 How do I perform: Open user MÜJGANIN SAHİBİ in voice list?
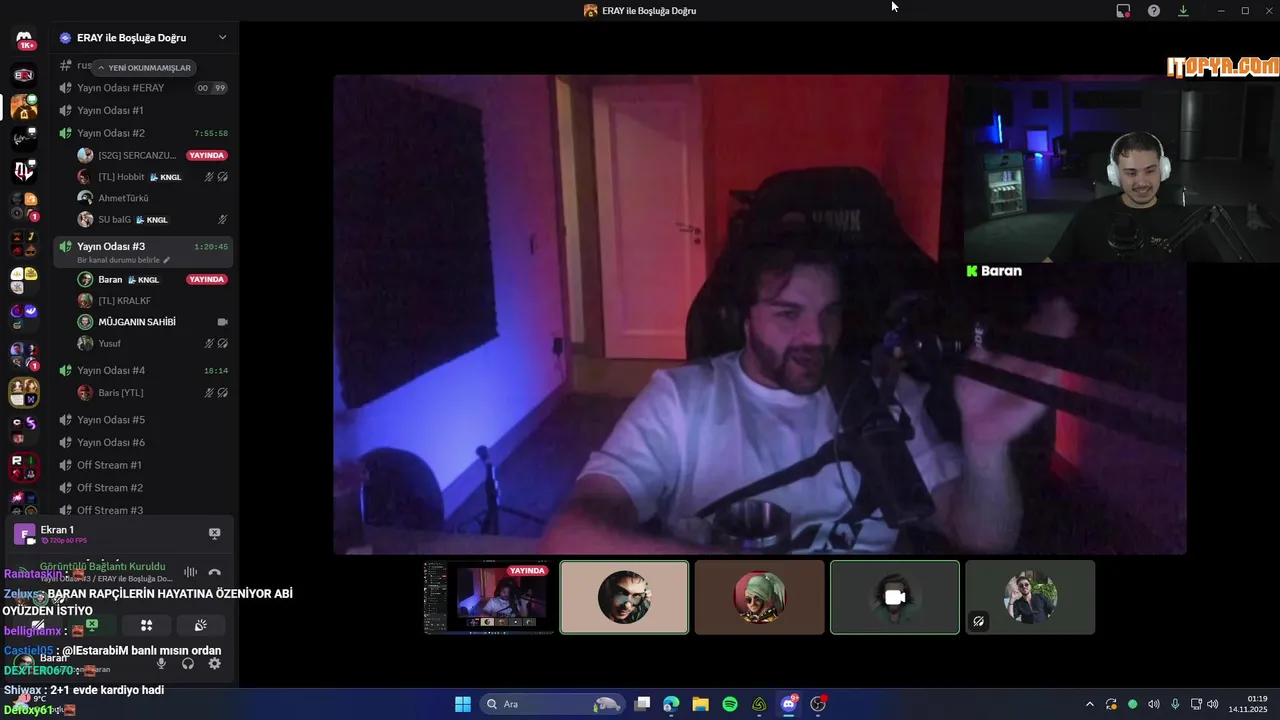point(153,322)
